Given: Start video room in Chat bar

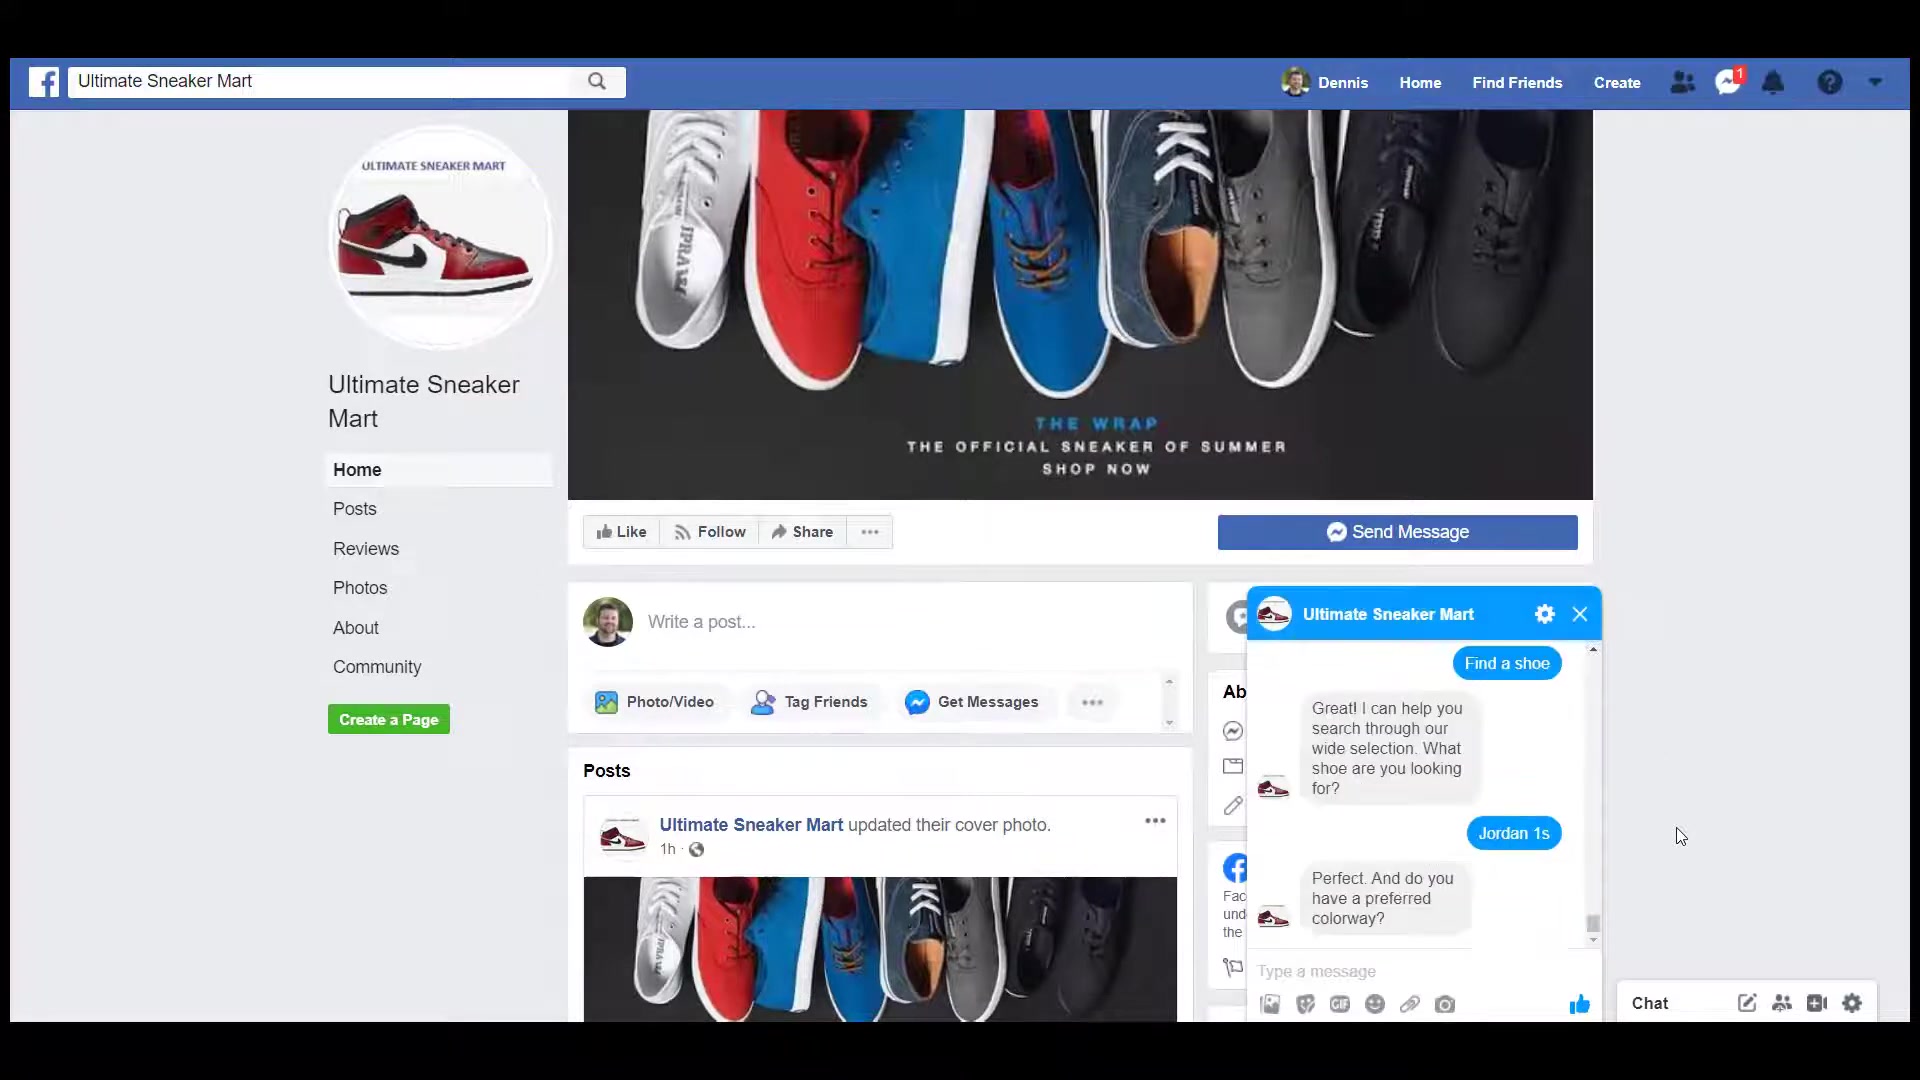Looking at the screenshot, I should [x=1817, y=1003].
